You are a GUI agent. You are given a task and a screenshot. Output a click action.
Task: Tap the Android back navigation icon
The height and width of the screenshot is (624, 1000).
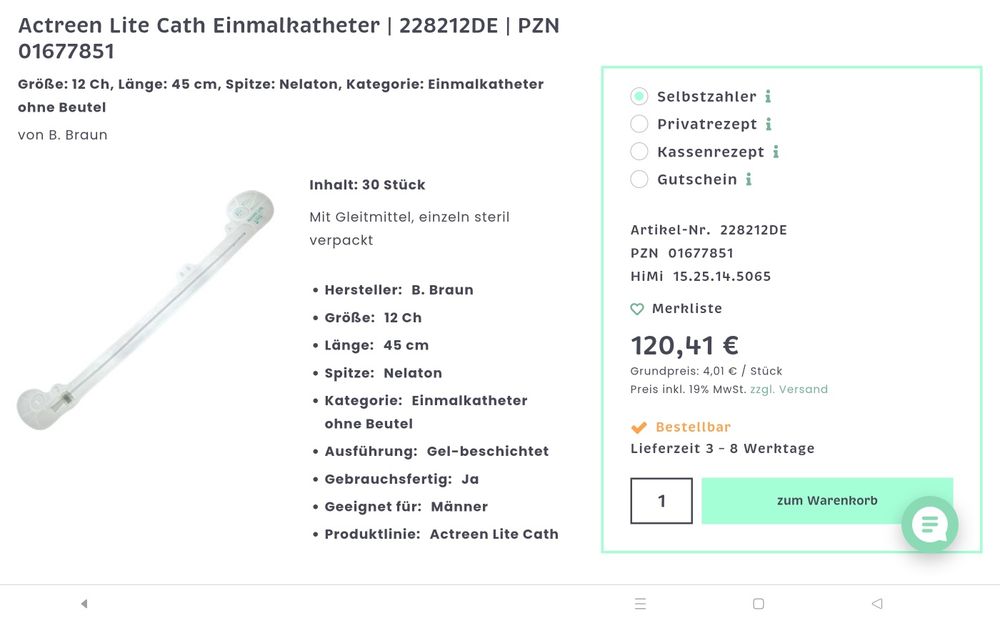tap(877, 604)
